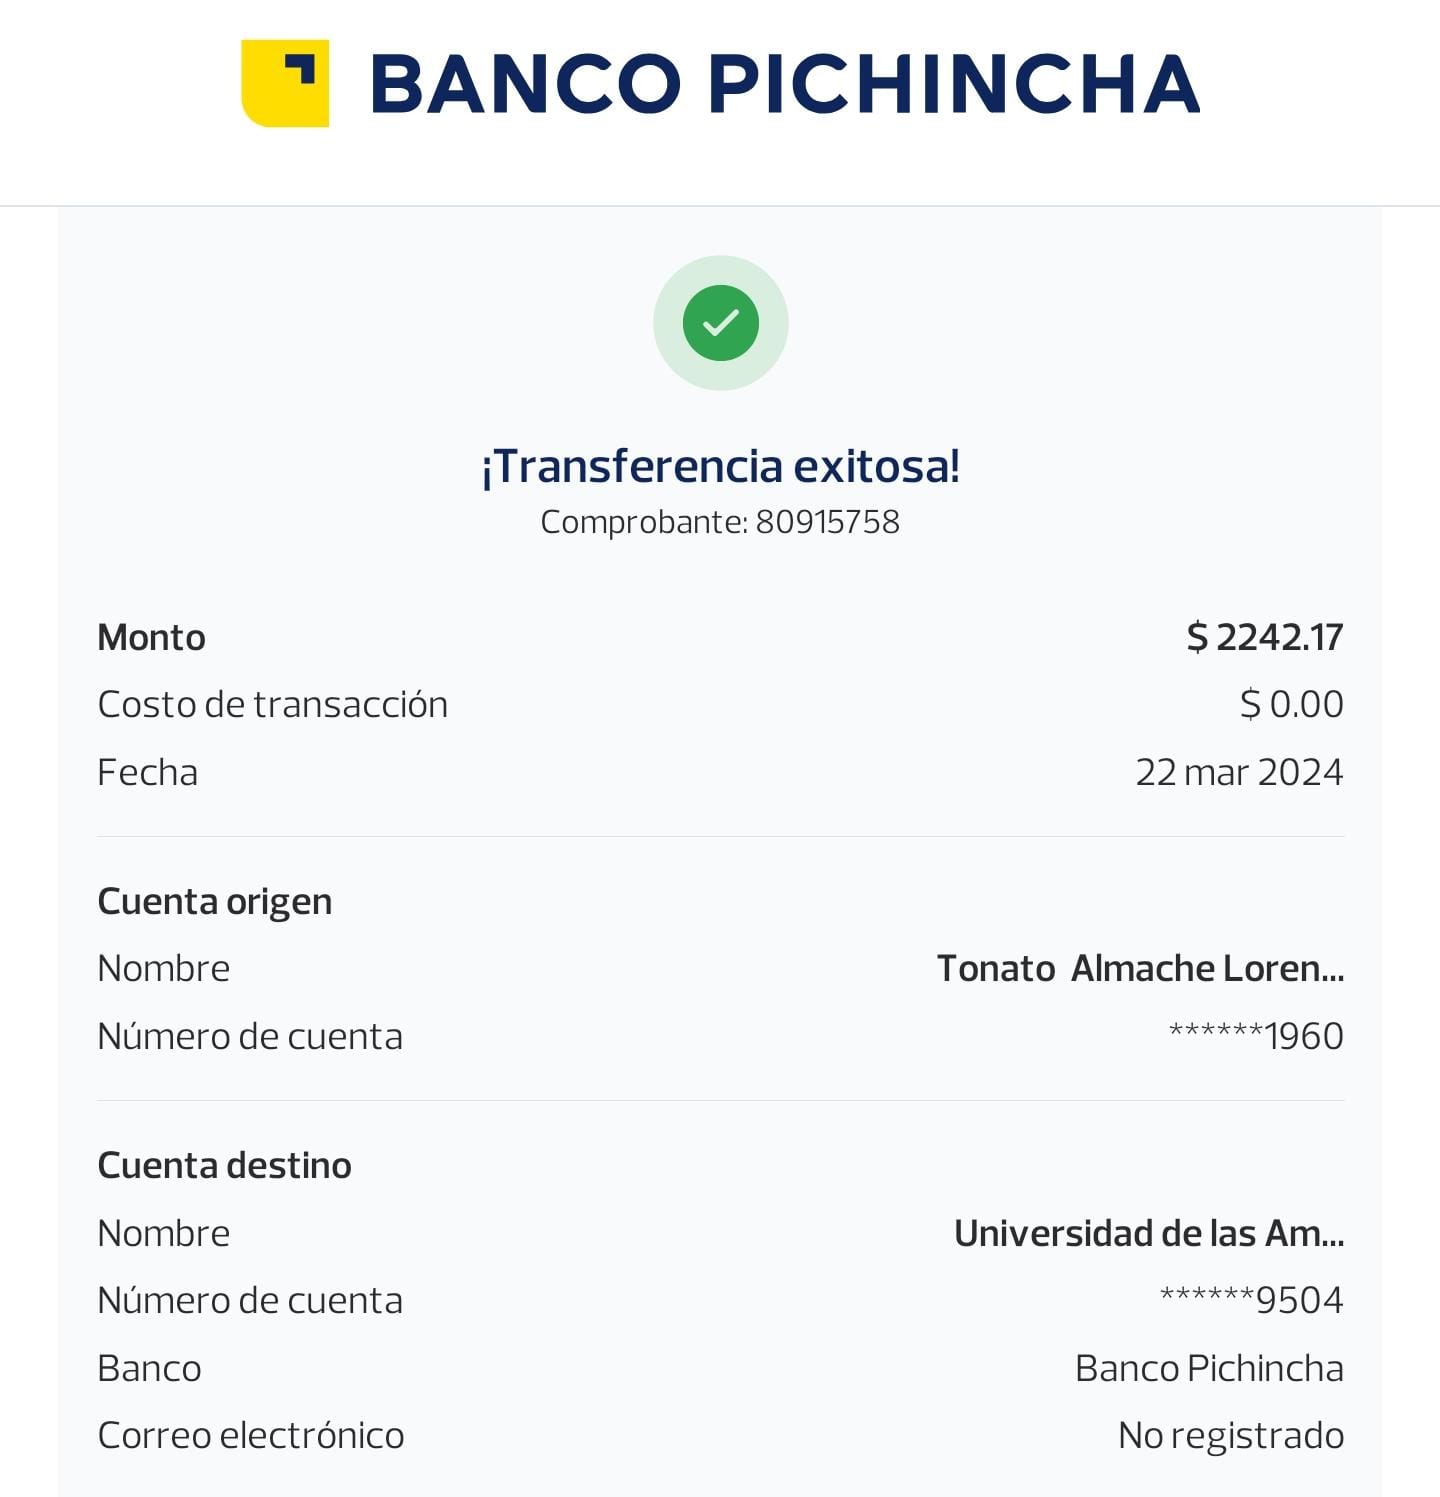This screenshot has height=1497, width=1440.
Task: Click destination account number ending 9504
Action: click(x=1251, y=1300)
